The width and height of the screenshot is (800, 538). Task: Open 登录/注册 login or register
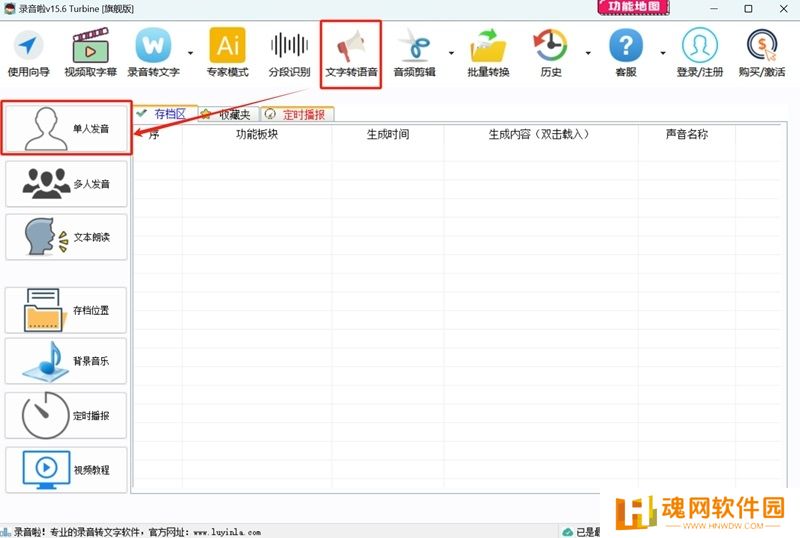coord(700,54)
